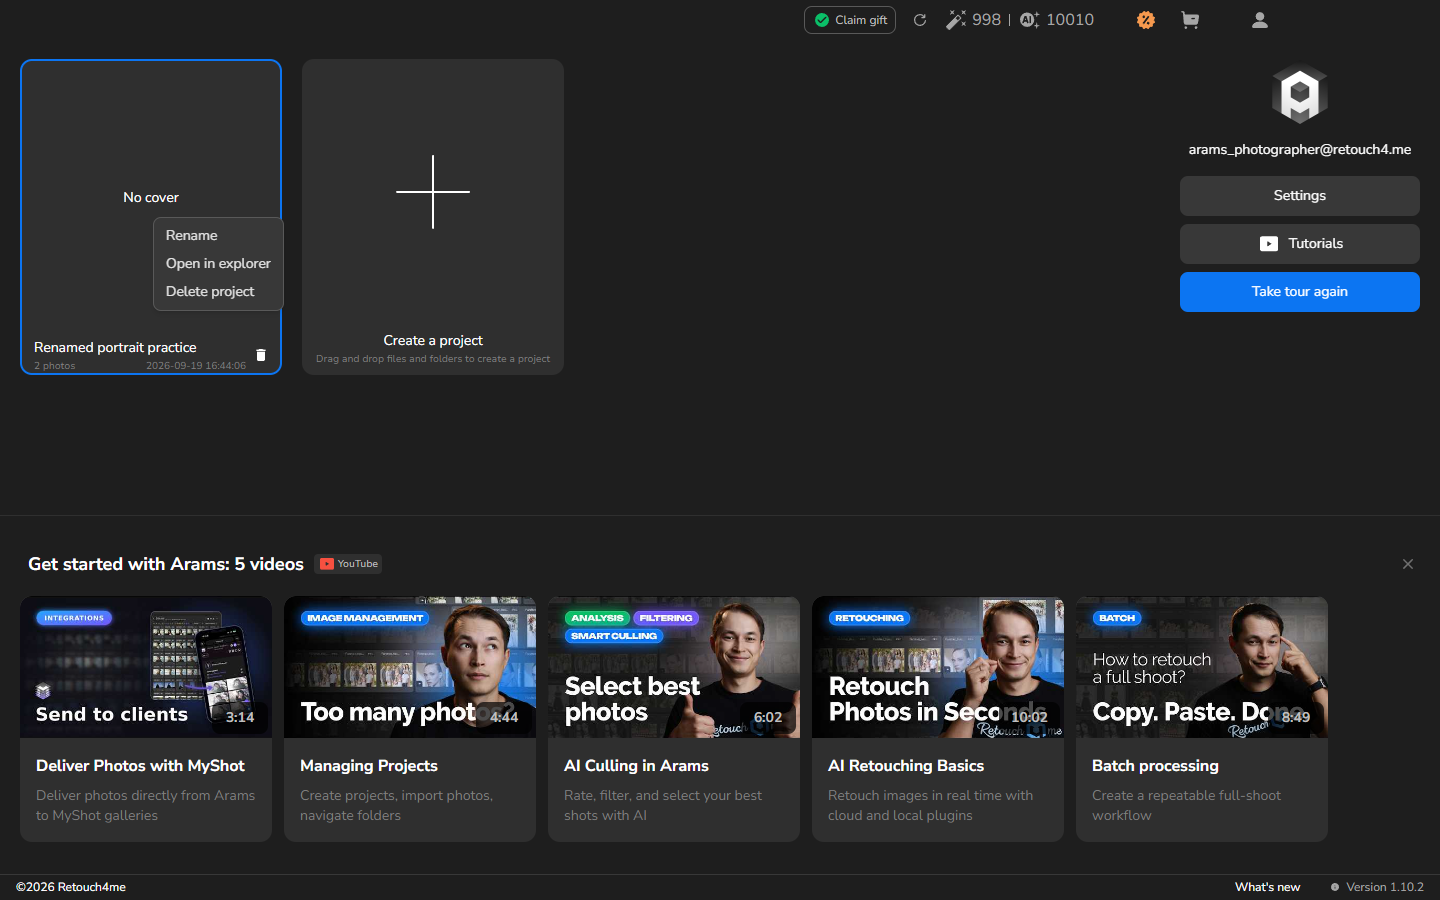Click the 2 photos count label
1440x900 pixels.
[x=55, y=366]
